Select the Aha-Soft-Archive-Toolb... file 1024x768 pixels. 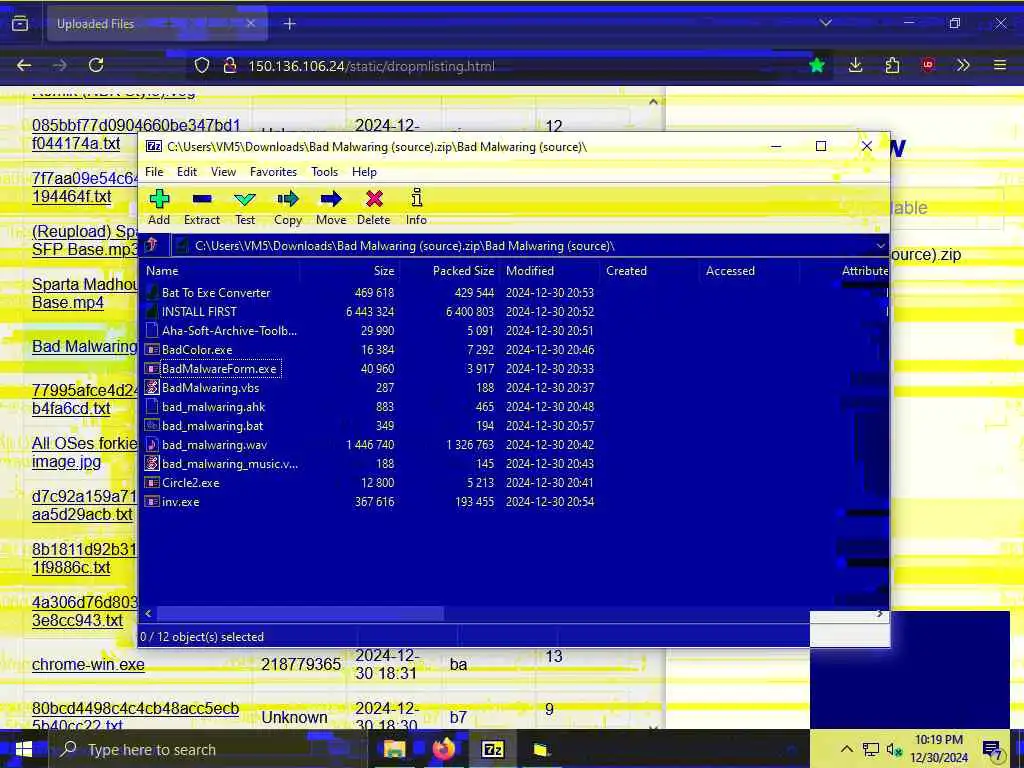click(x=229, y=330)
